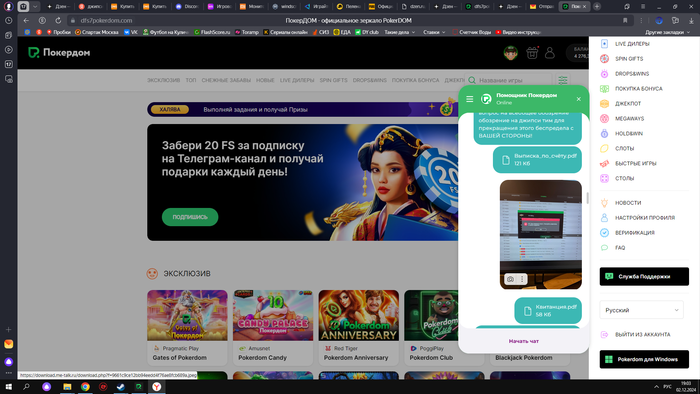This screenshot has height=394, width=700.
Task: Click the gift basket icon in header
Action: pos(532,53)
